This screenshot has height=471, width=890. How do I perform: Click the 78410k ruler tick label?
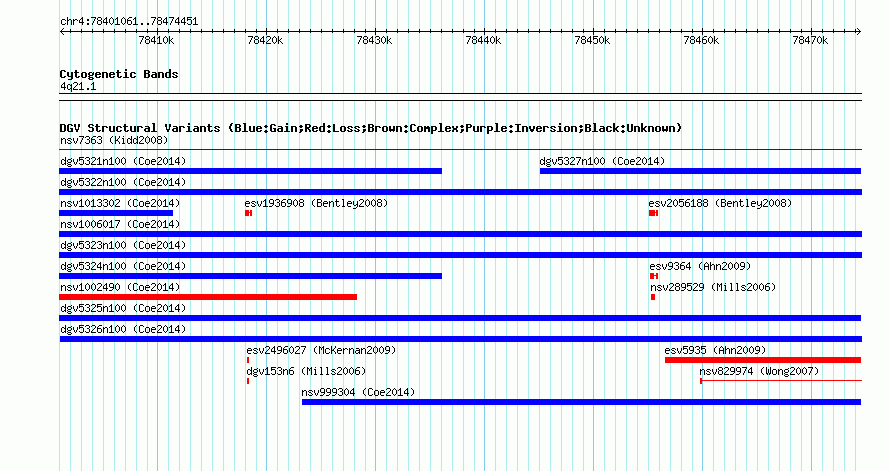click(x=156, y=40)
